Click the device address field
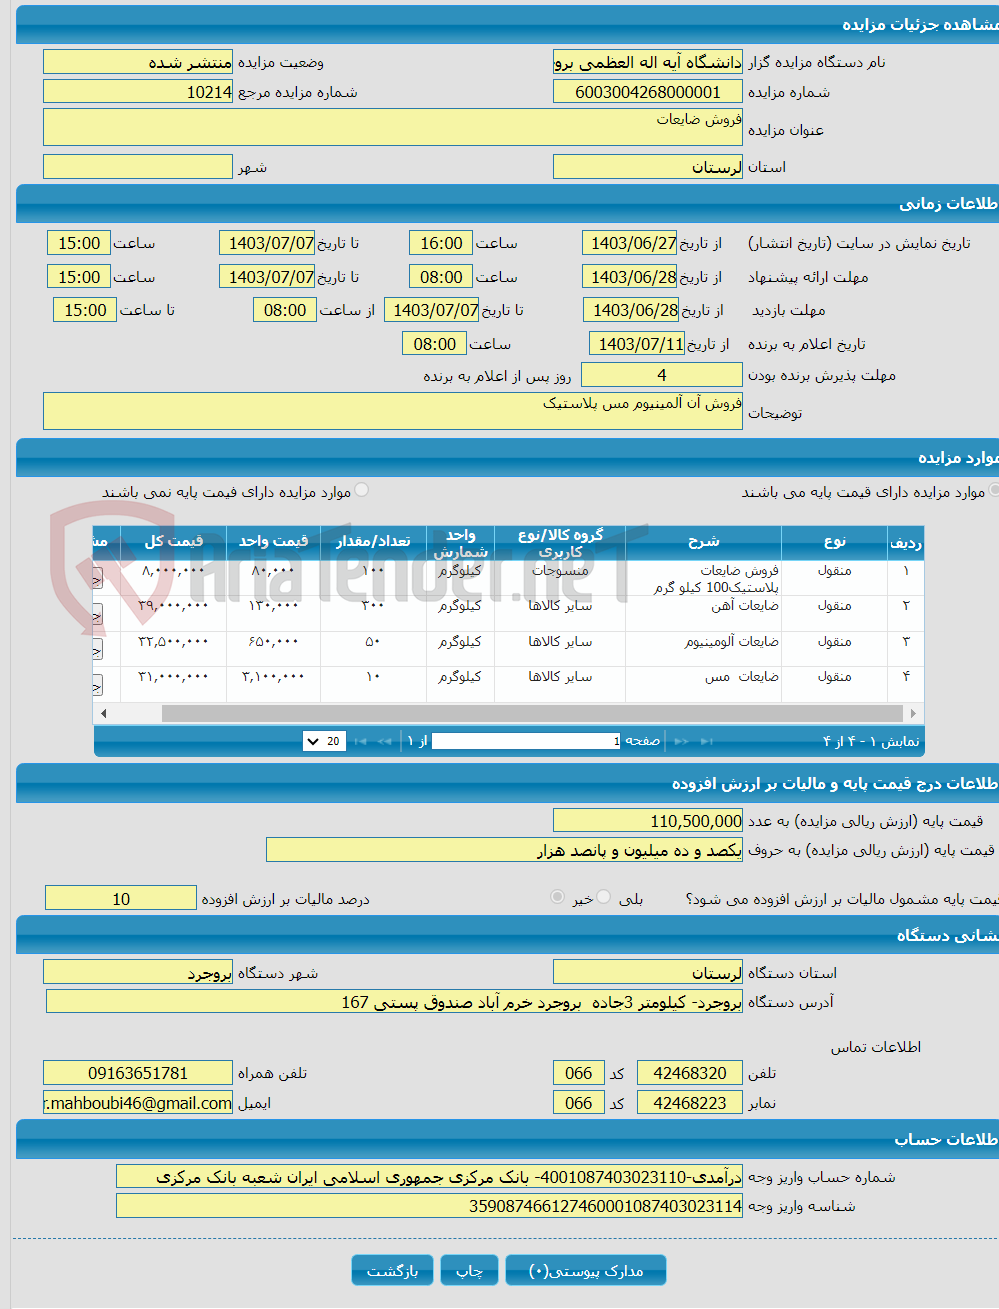 click(394, 1002)
